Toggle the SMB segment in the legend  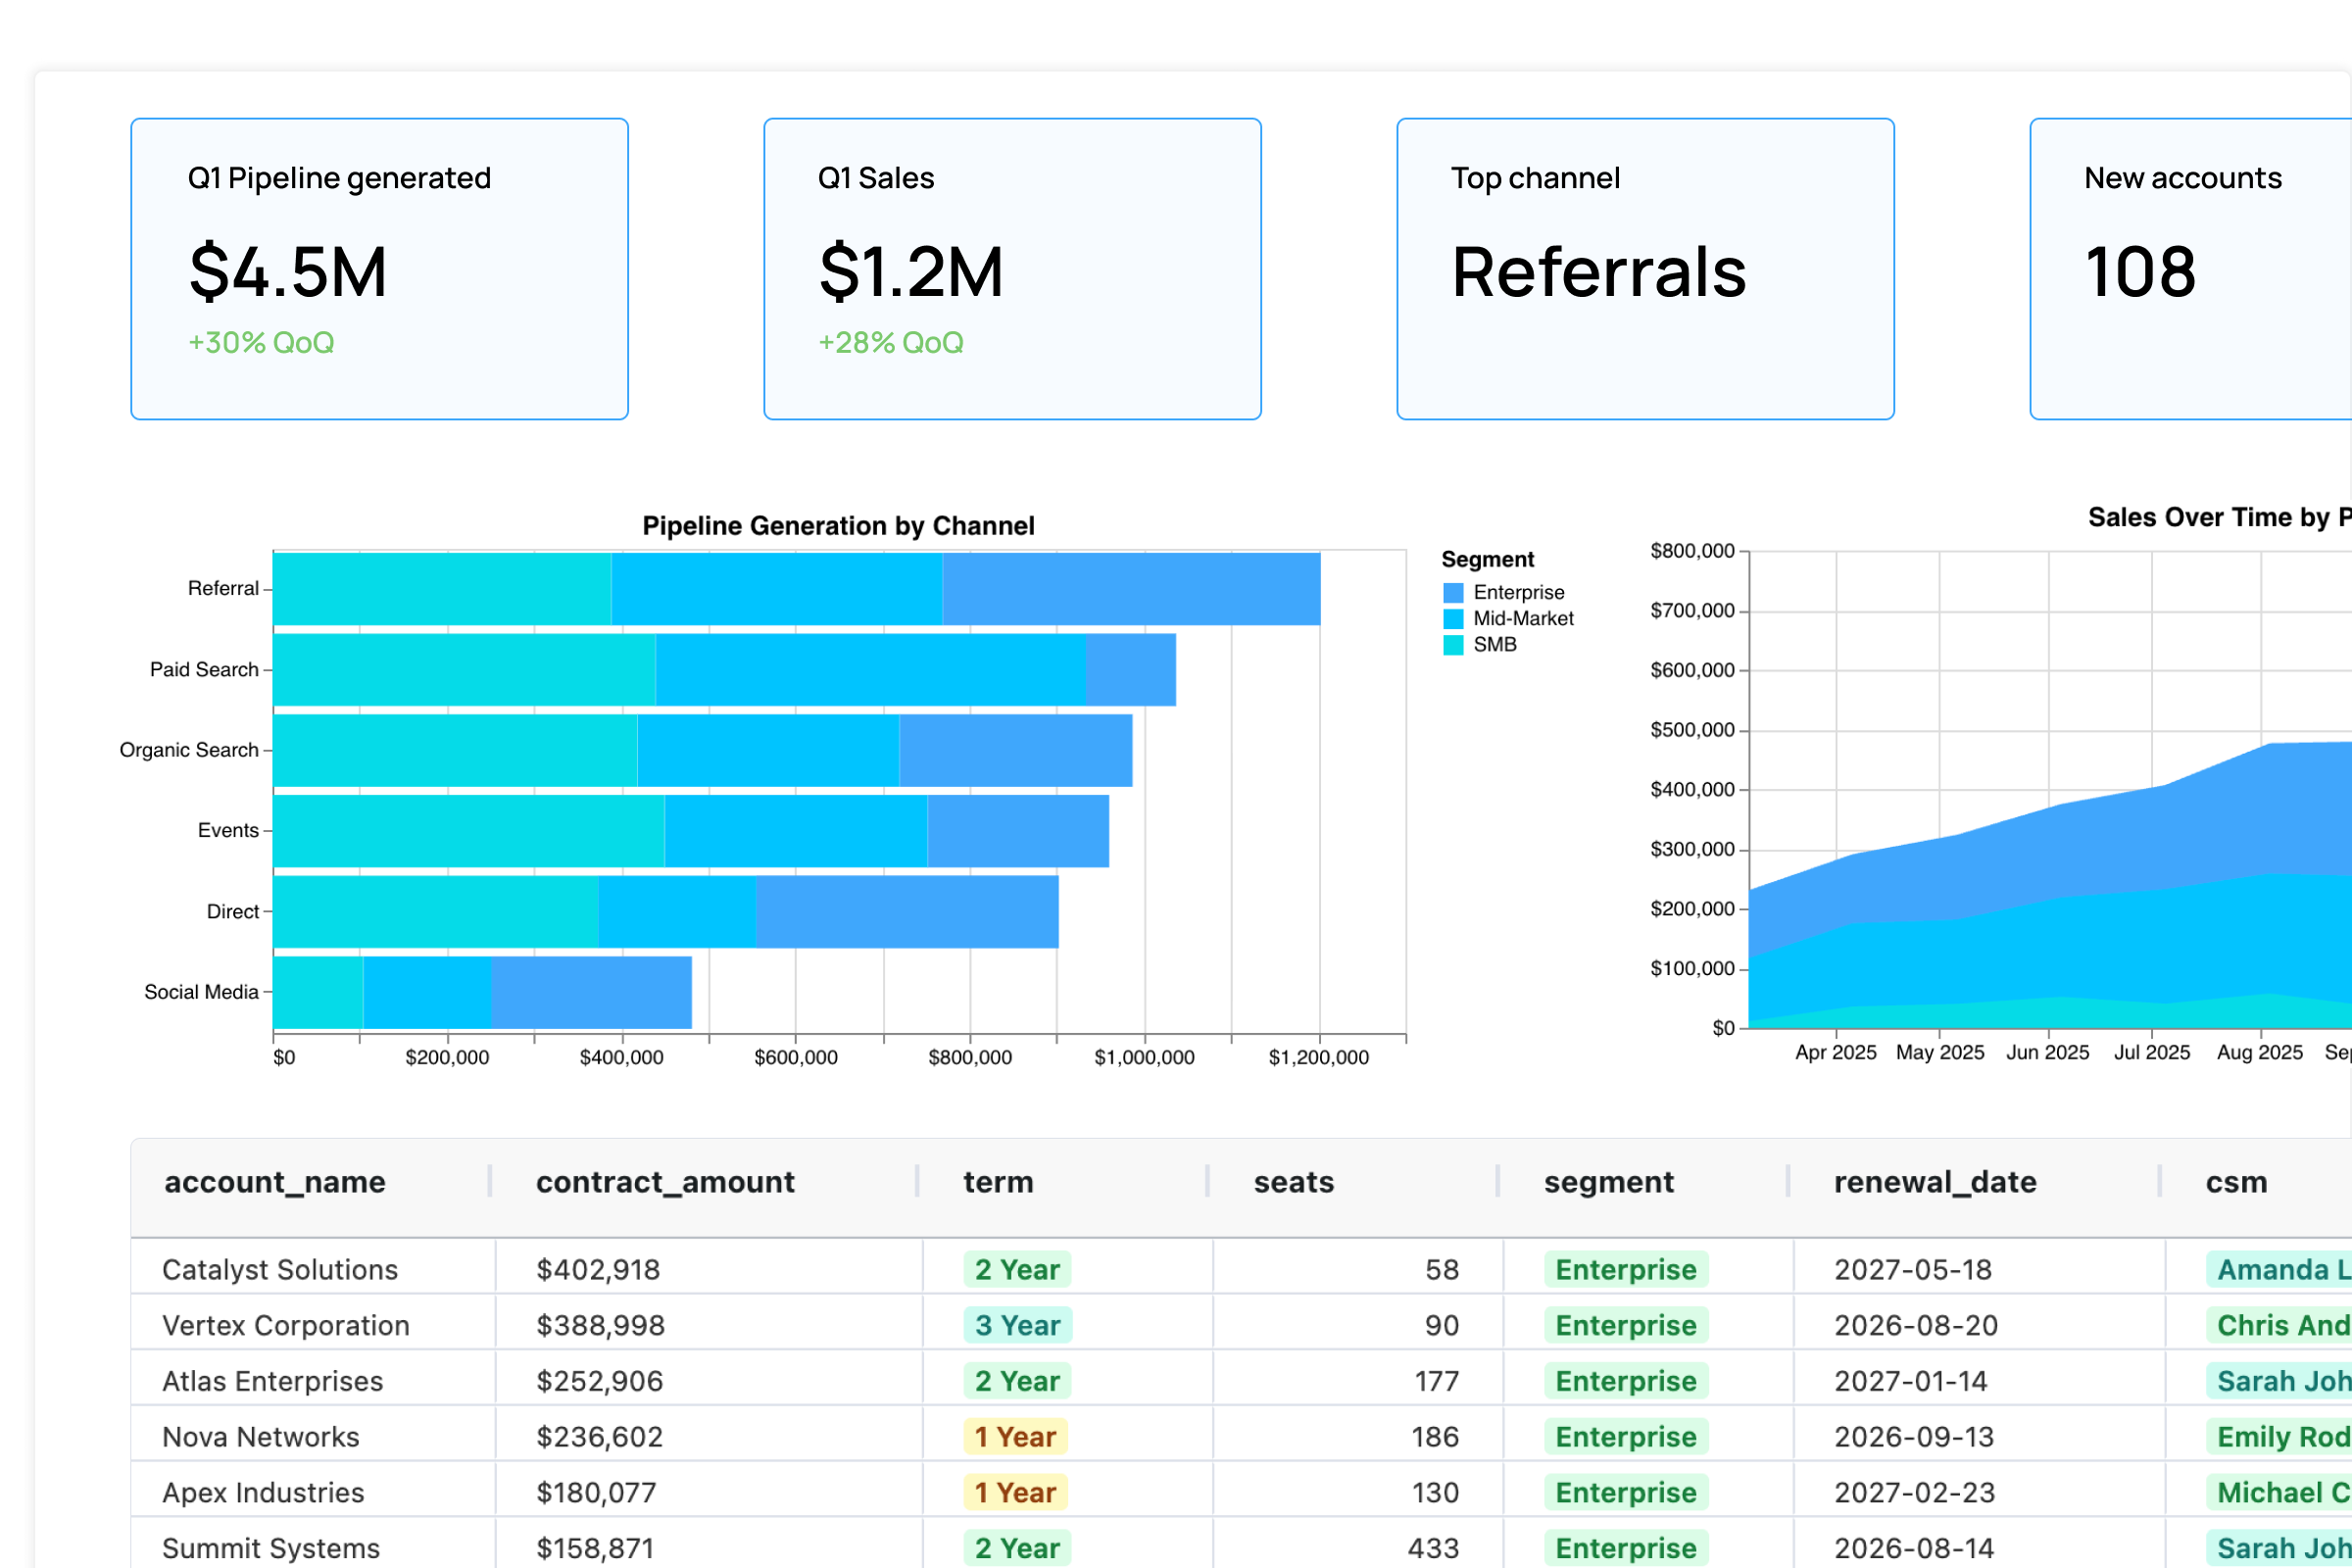[x=1495, y=645]
